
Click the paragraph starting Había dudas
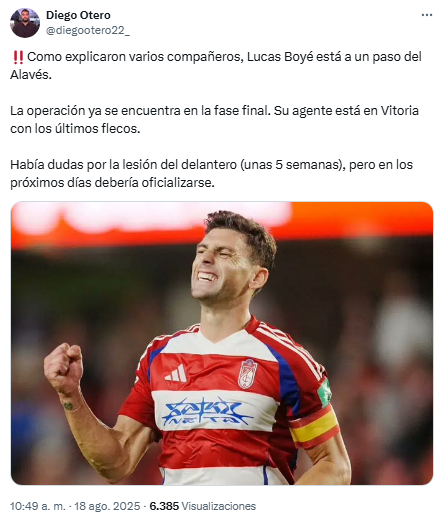(211, 174)
